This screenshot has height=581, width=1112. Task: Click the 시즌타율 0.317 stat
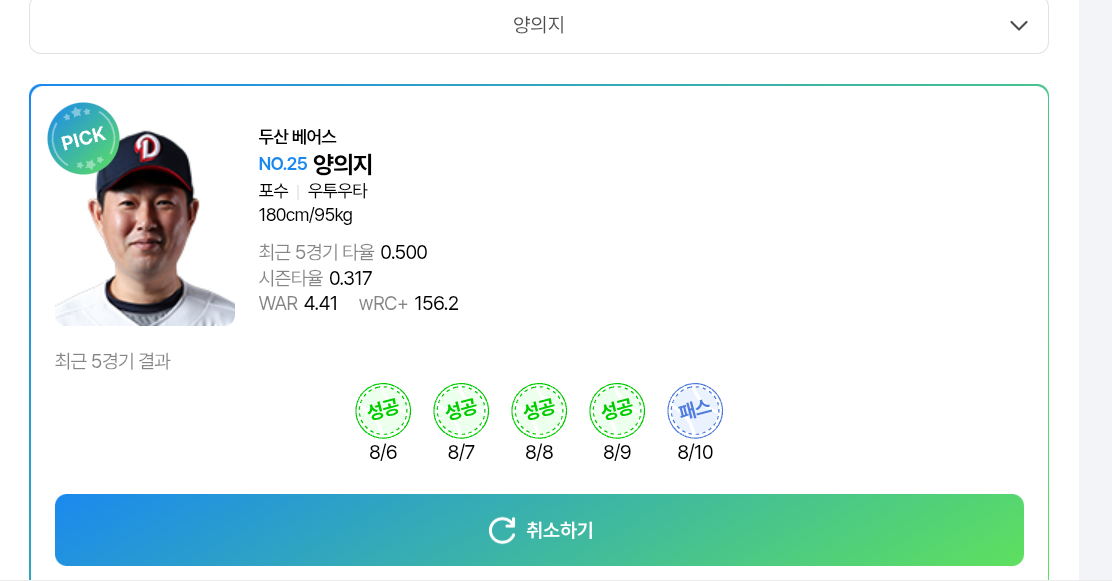(315, 278)
